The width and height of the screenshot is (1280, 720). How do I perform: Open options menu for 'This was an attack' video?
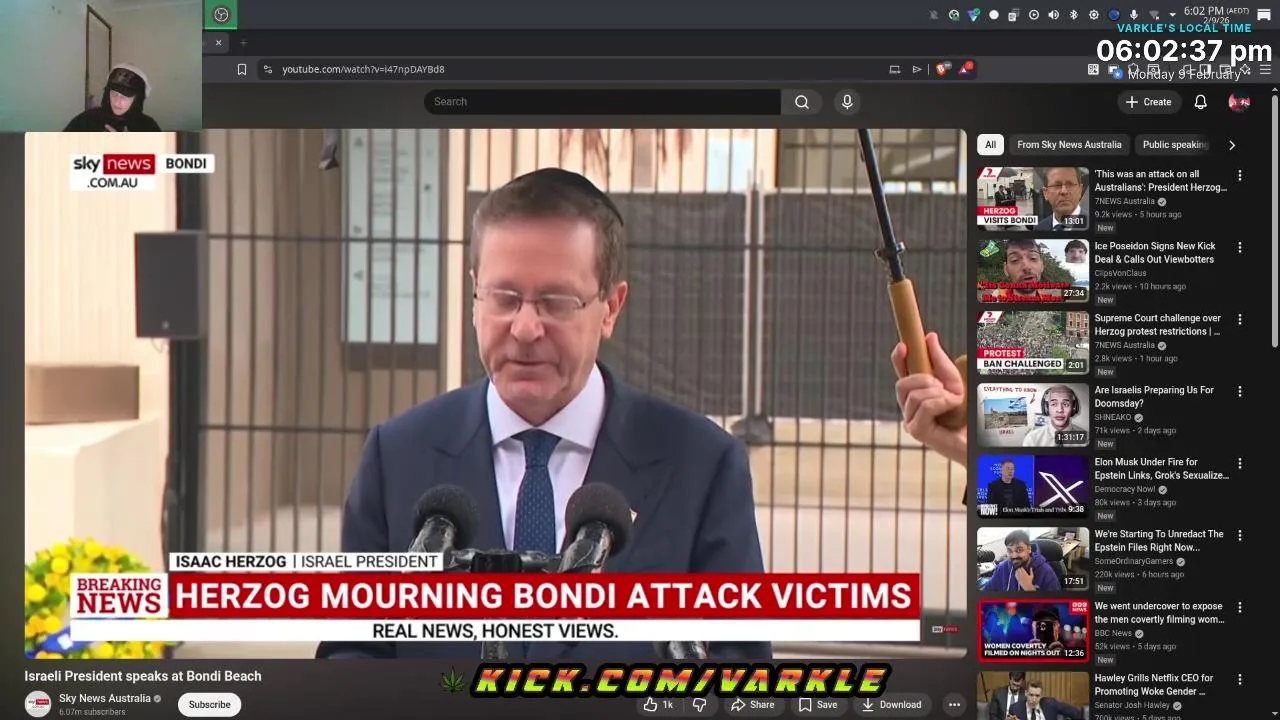point(1240,176)
